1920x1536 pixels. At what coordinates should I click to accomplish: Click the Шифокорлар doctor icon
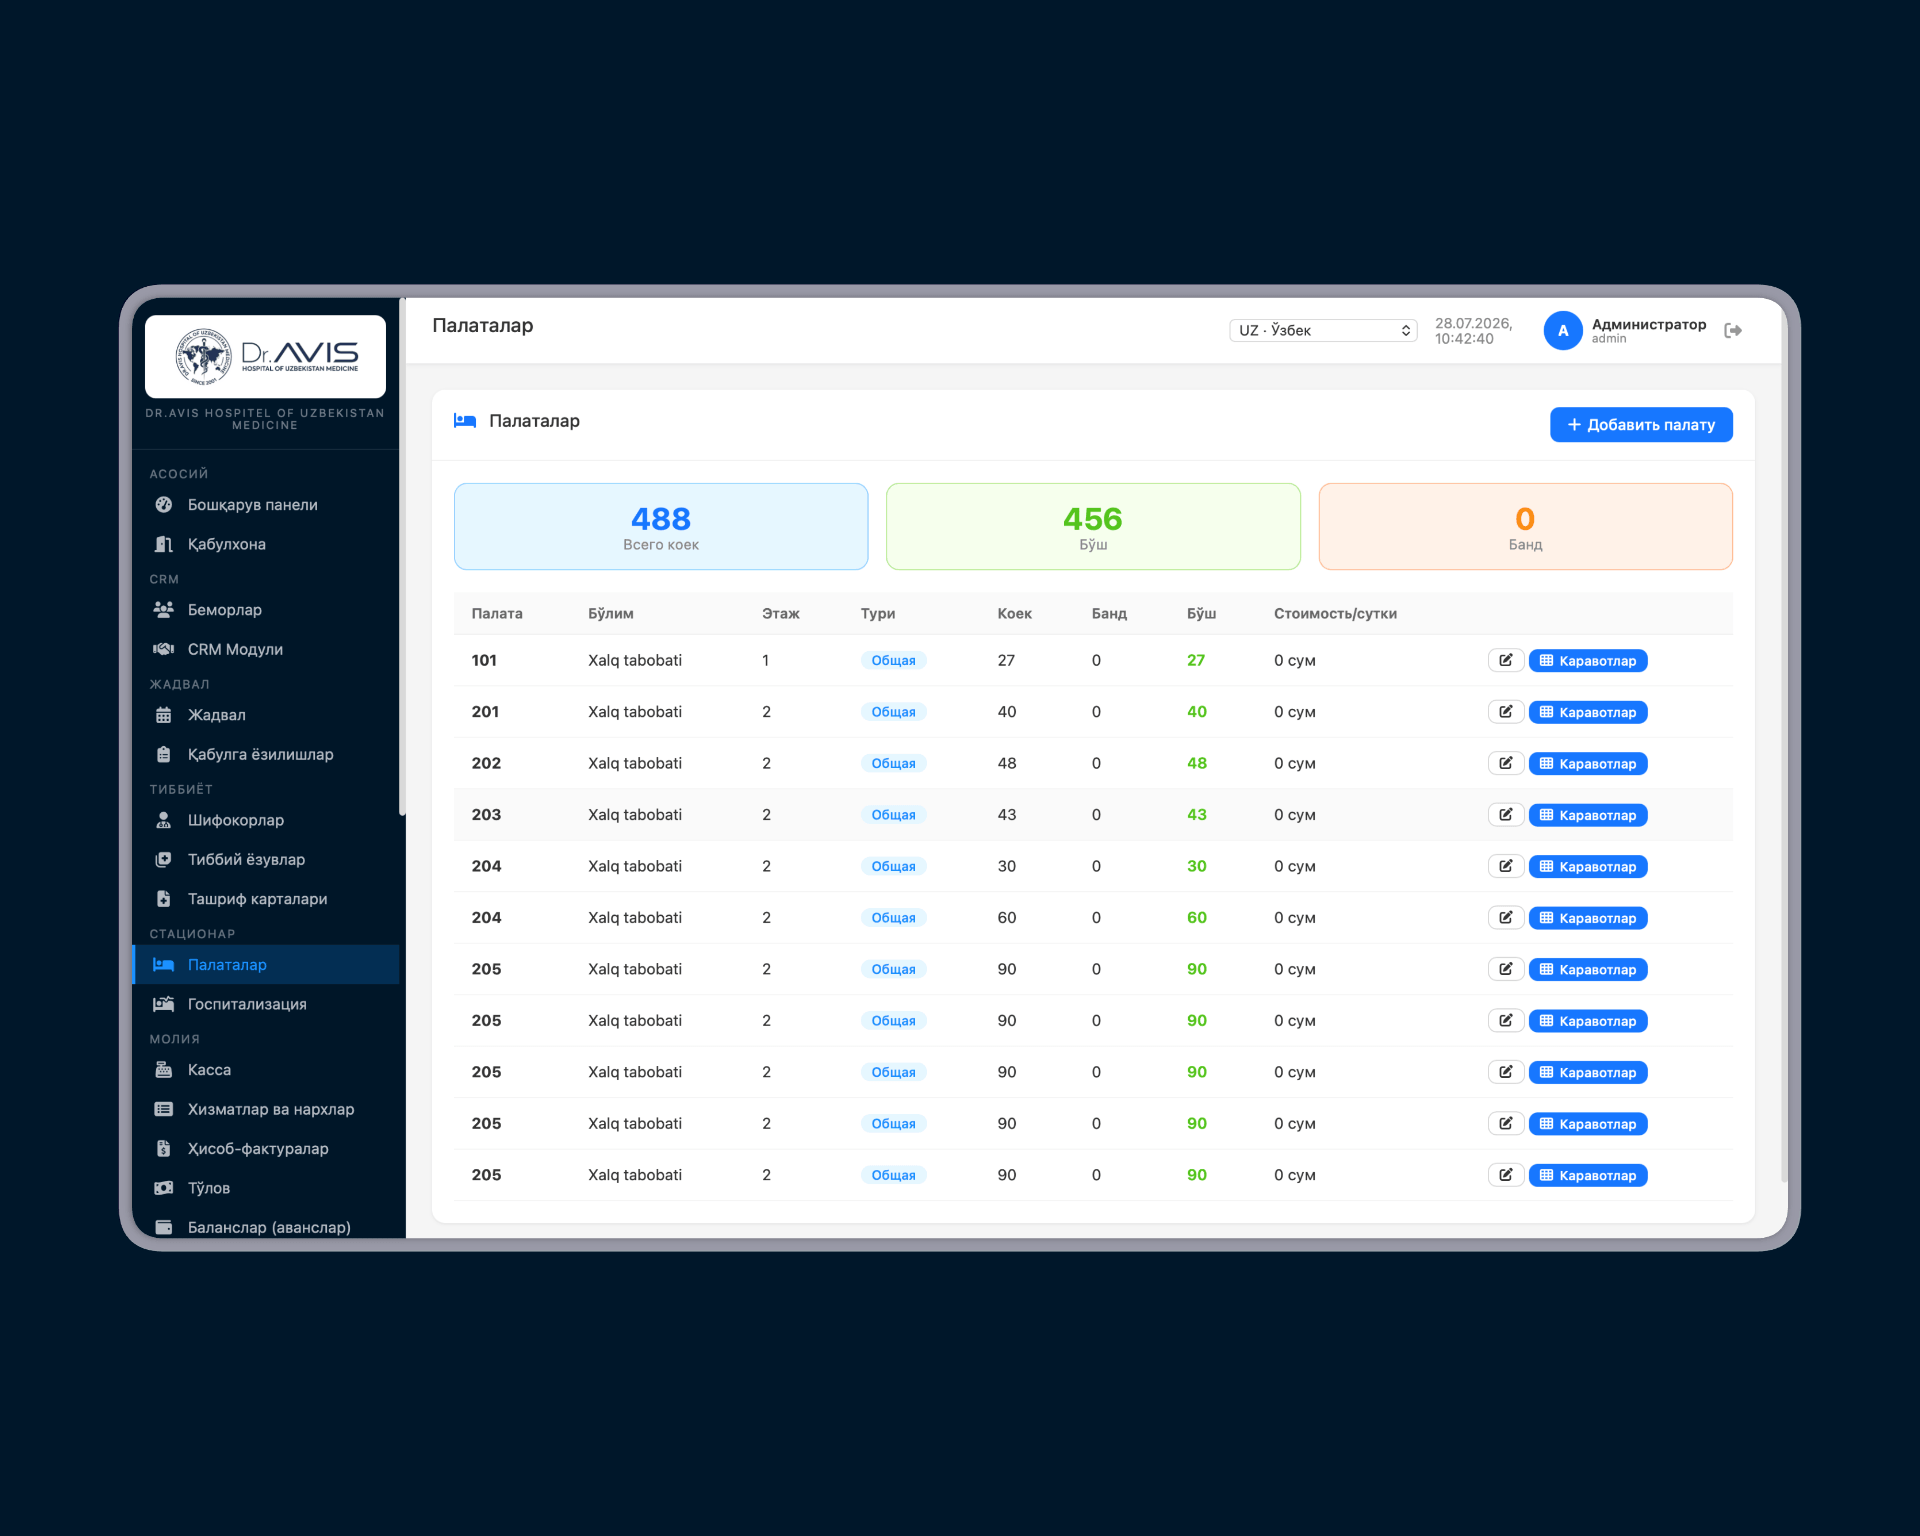[164, 820]
